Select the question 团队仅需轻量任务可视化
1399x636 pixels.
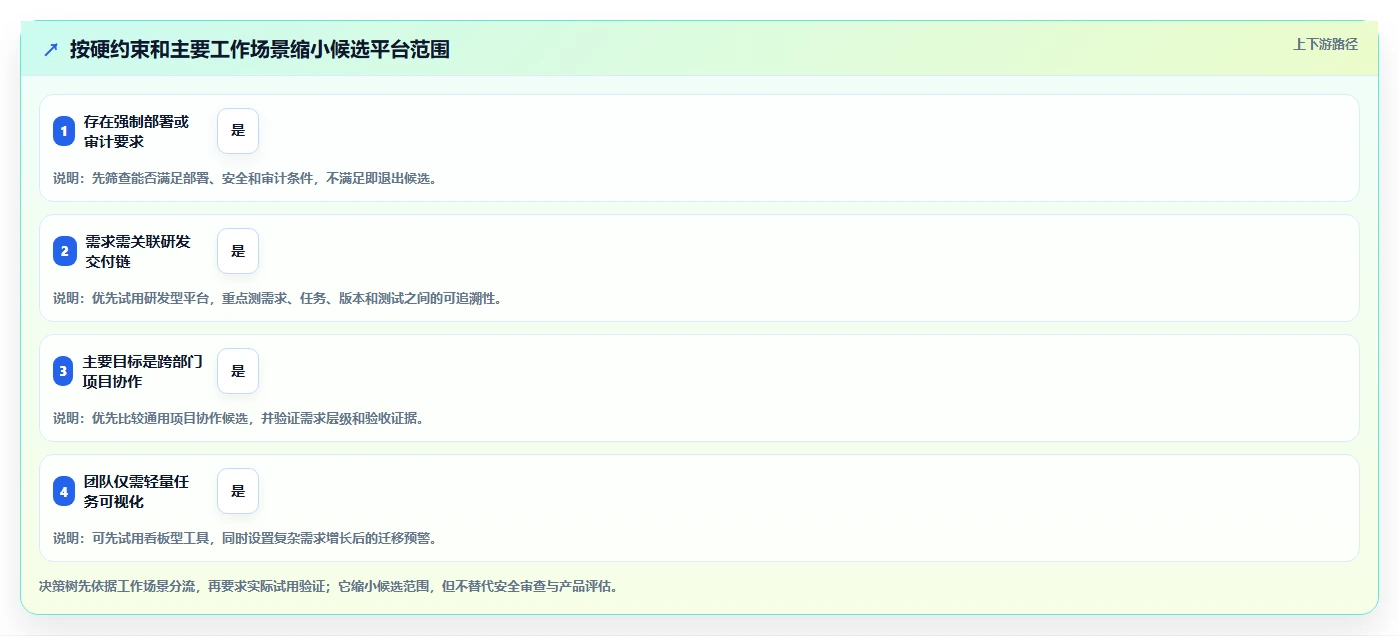pos(136,491)
